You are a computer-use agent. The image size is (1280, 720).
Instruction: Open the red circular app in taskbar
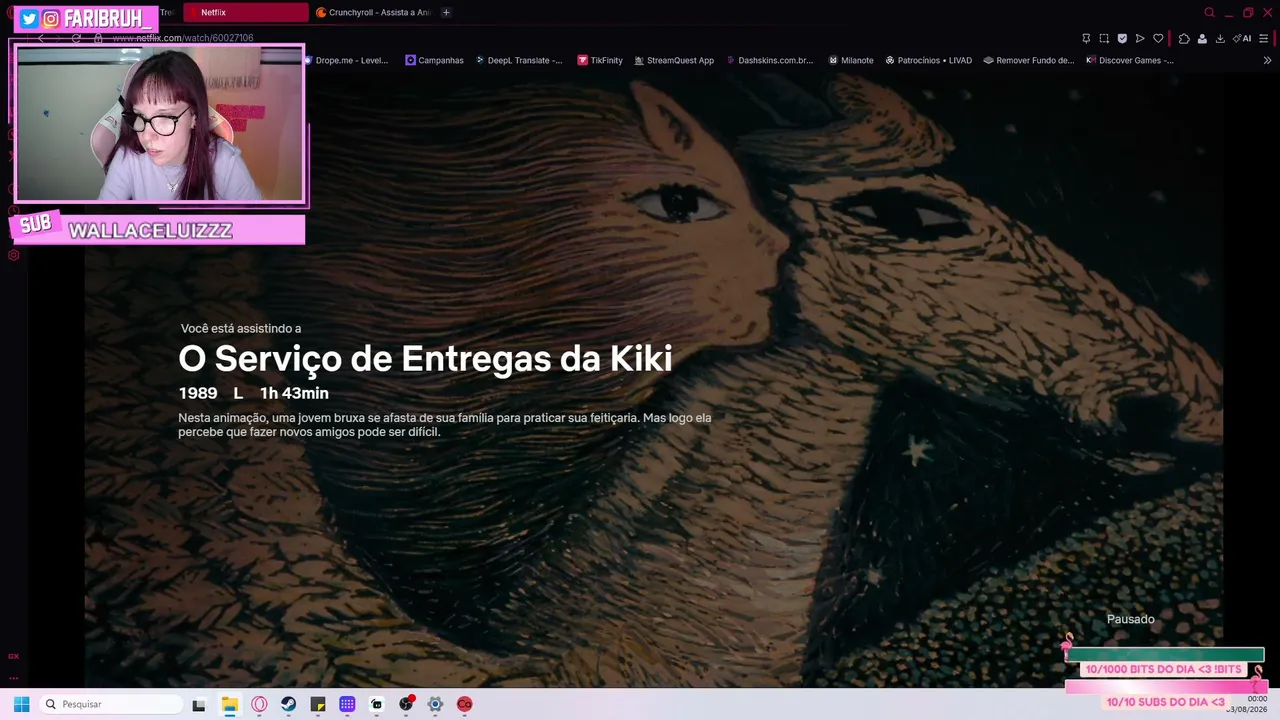464,705
